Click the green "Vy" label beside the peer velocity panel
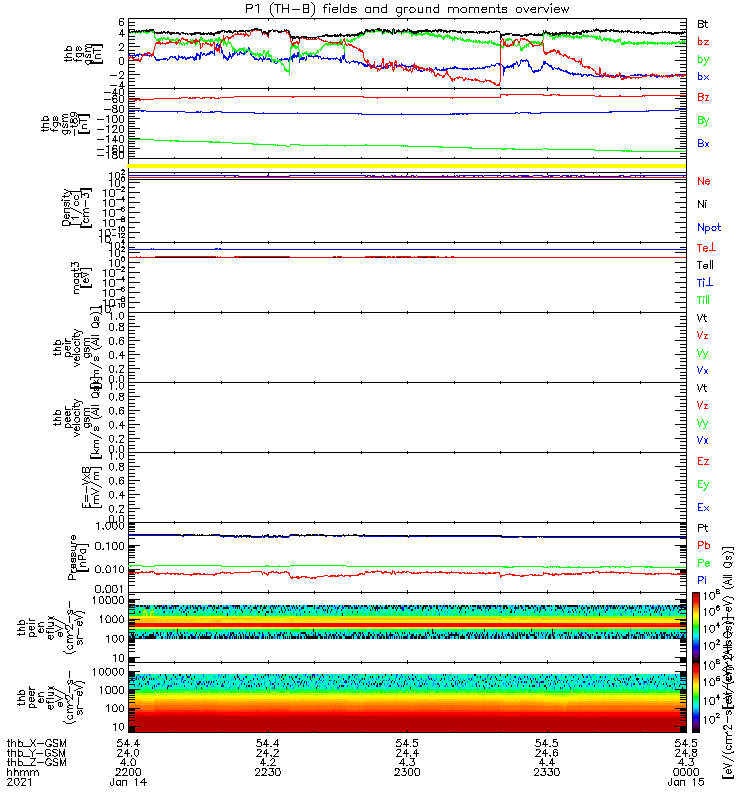Screen dimensions: 750x800 [x=703, y=423]
